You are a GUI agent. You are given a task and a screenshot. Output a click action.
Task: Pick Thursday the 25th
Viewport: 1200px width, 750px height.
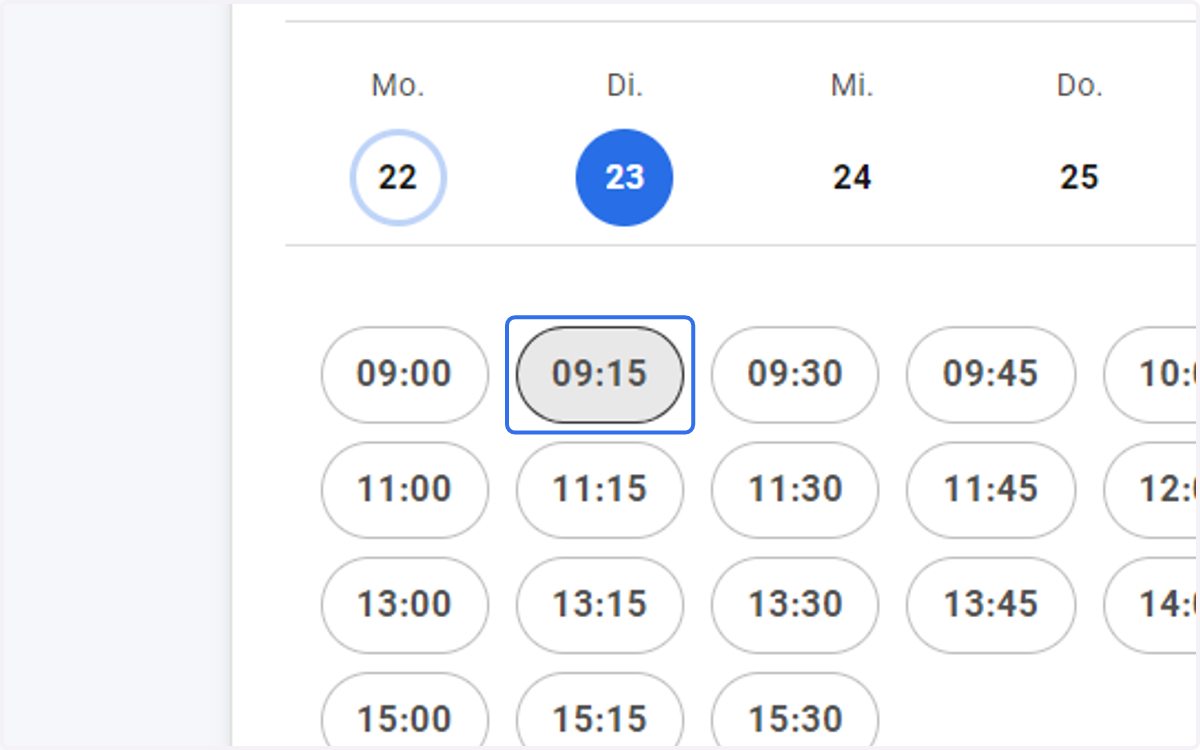tap(1079, 178)
